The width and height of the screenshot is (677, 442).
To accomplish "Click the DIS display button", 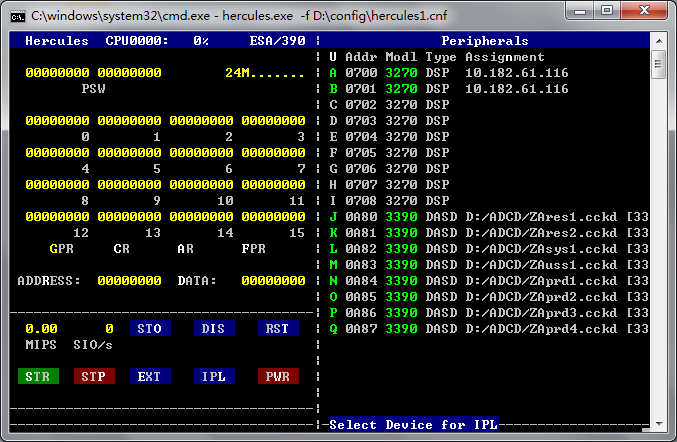I will click(214, 328).
